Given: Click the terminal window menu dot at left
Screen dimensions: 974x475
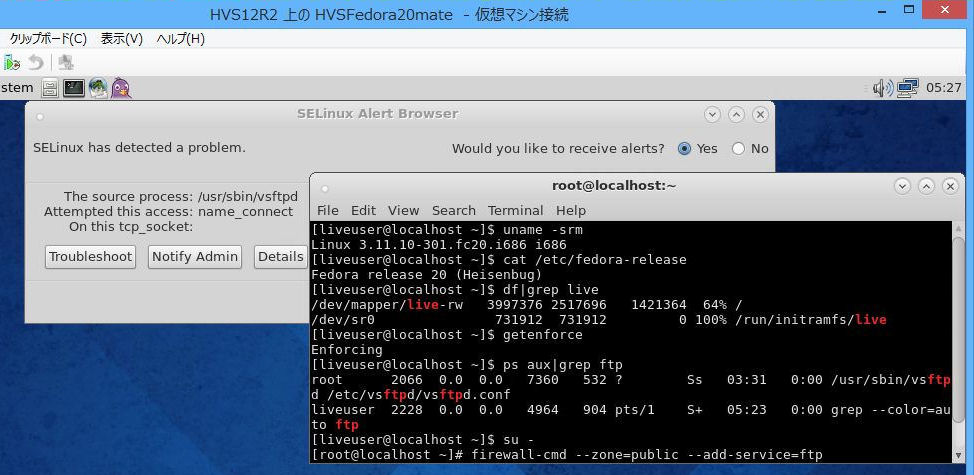Looking at the screenshot, I should [x=324, y=188].
